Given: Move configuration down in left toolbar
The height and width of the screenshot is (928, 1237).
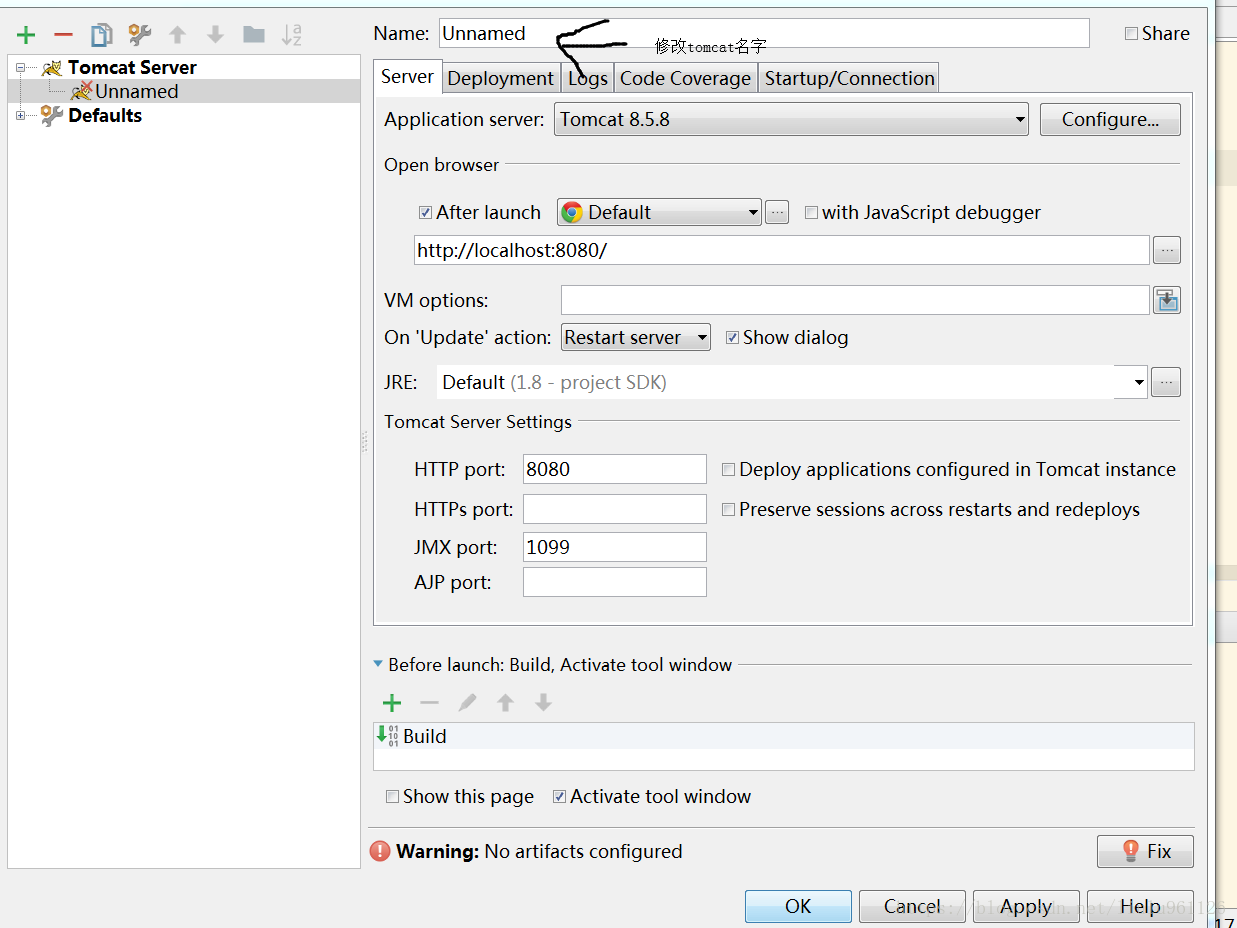Looking at the screenshot, I should (x=215, y=35).
